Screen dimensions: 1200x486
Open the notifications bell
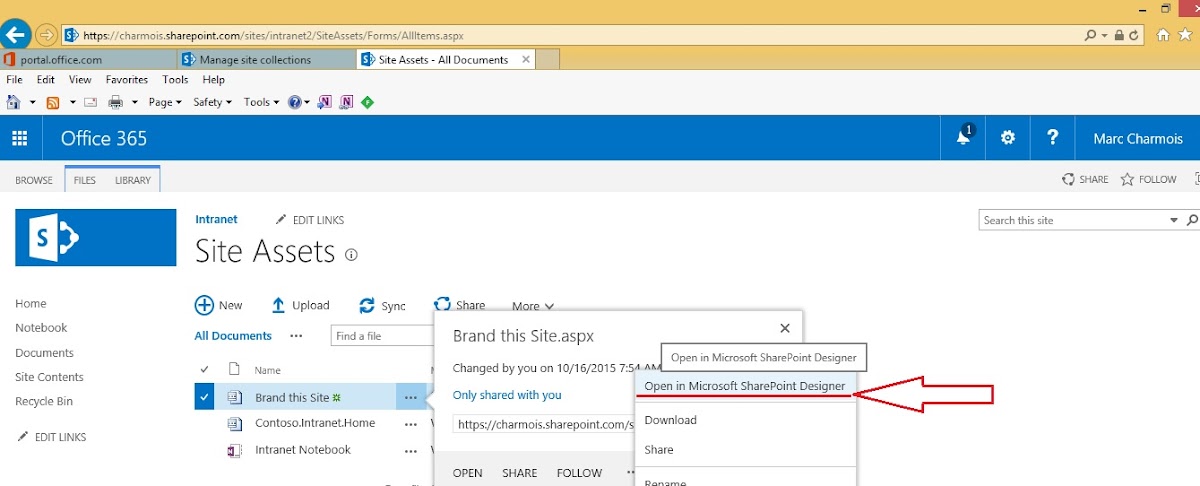tap(964, 138)
